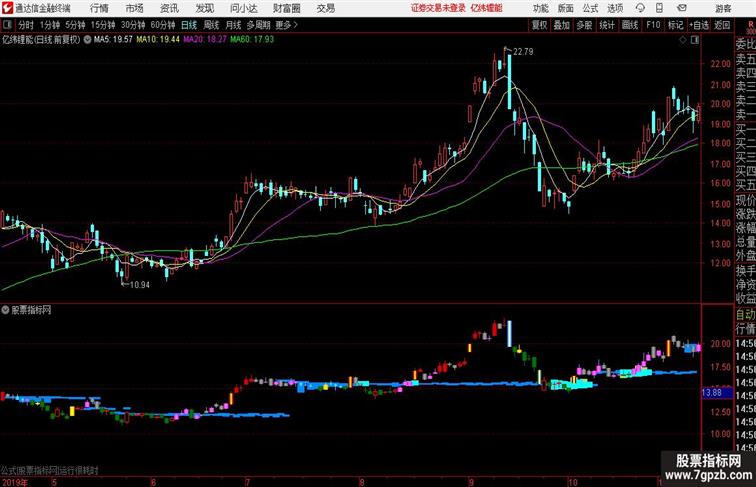Viewport: 756px width, 487px height.
Task: Open the mail envelope icon
Action: coord(682,8)
